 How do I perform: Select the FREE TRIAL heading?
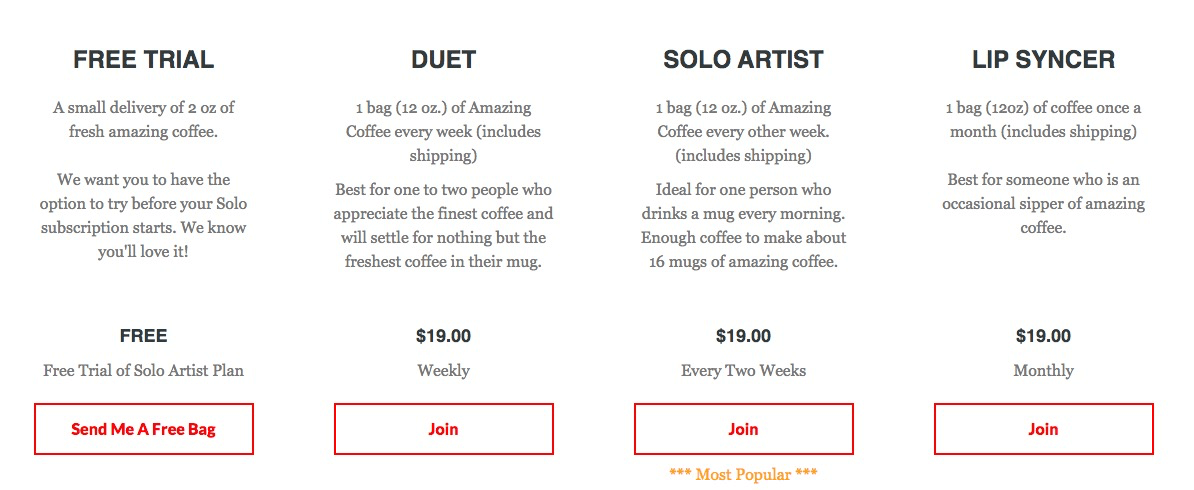[144, 59]
